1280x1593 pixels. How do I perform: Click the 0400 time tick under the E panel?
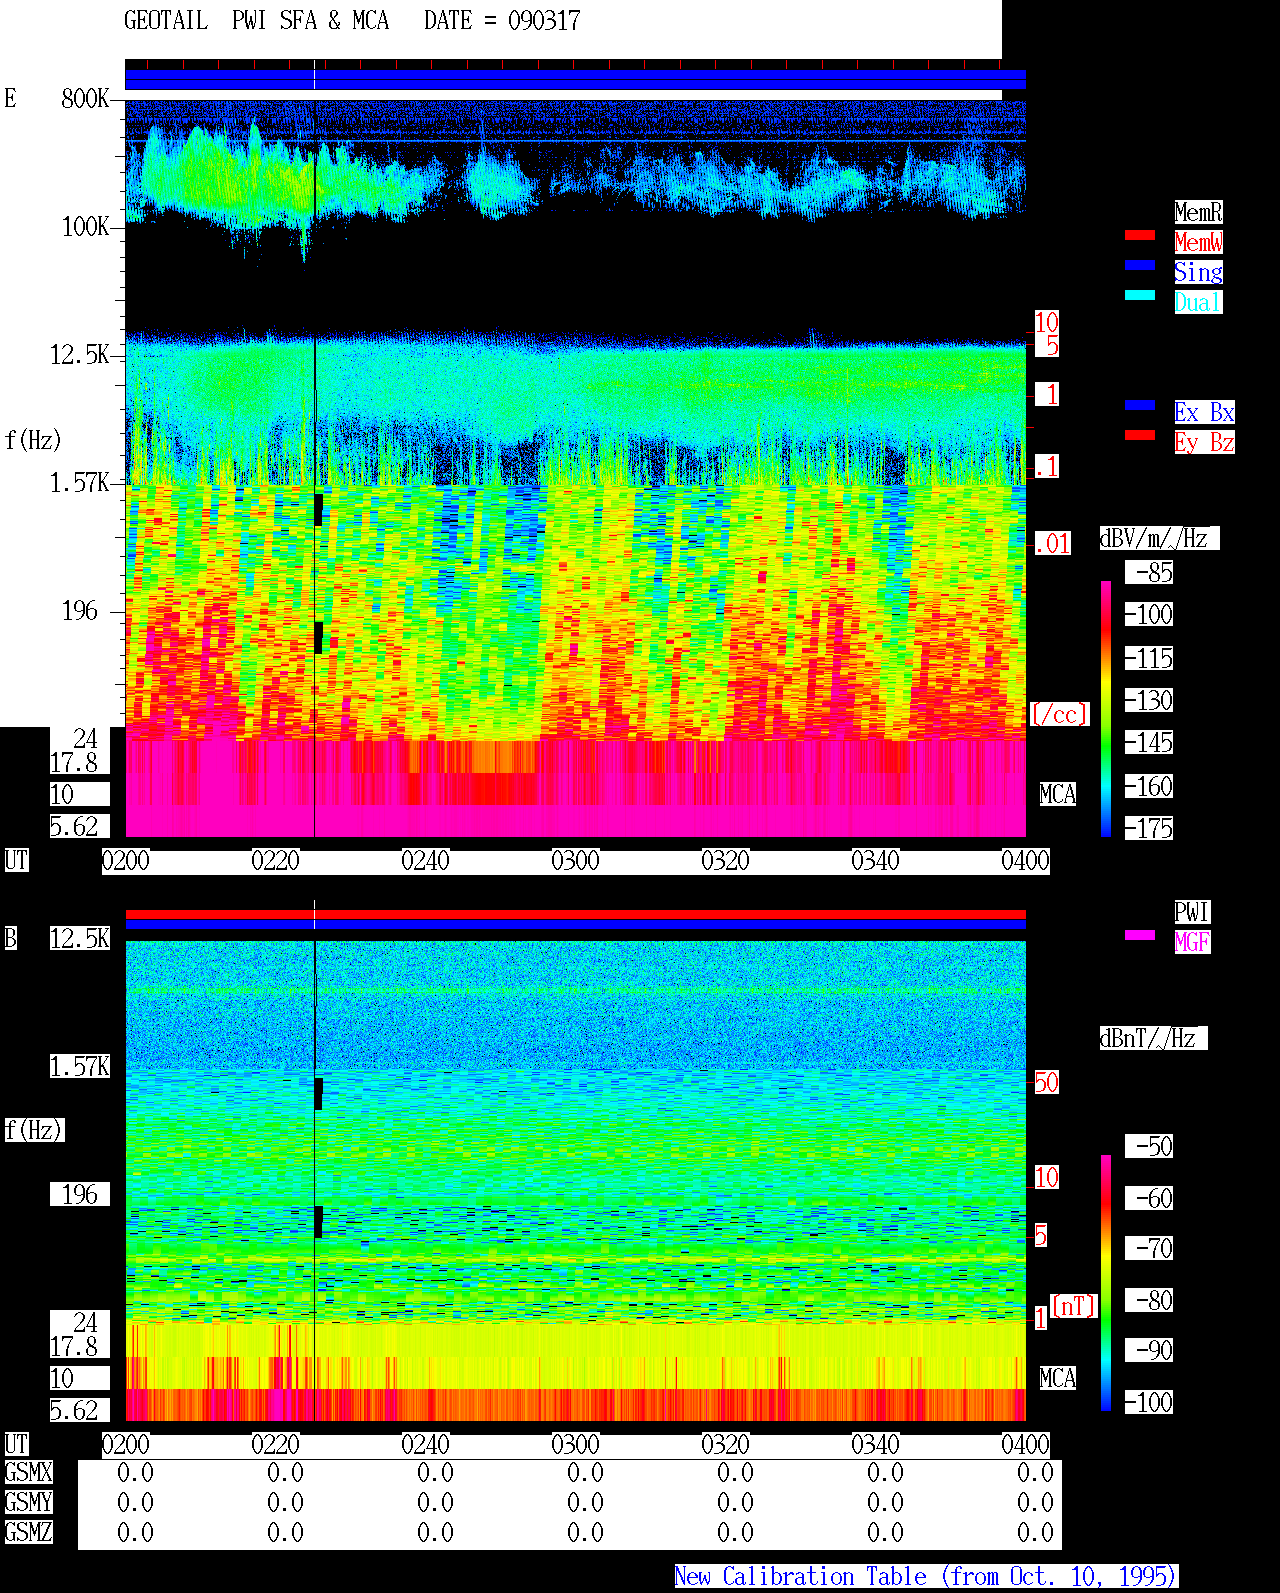(x=1025, y=860)
